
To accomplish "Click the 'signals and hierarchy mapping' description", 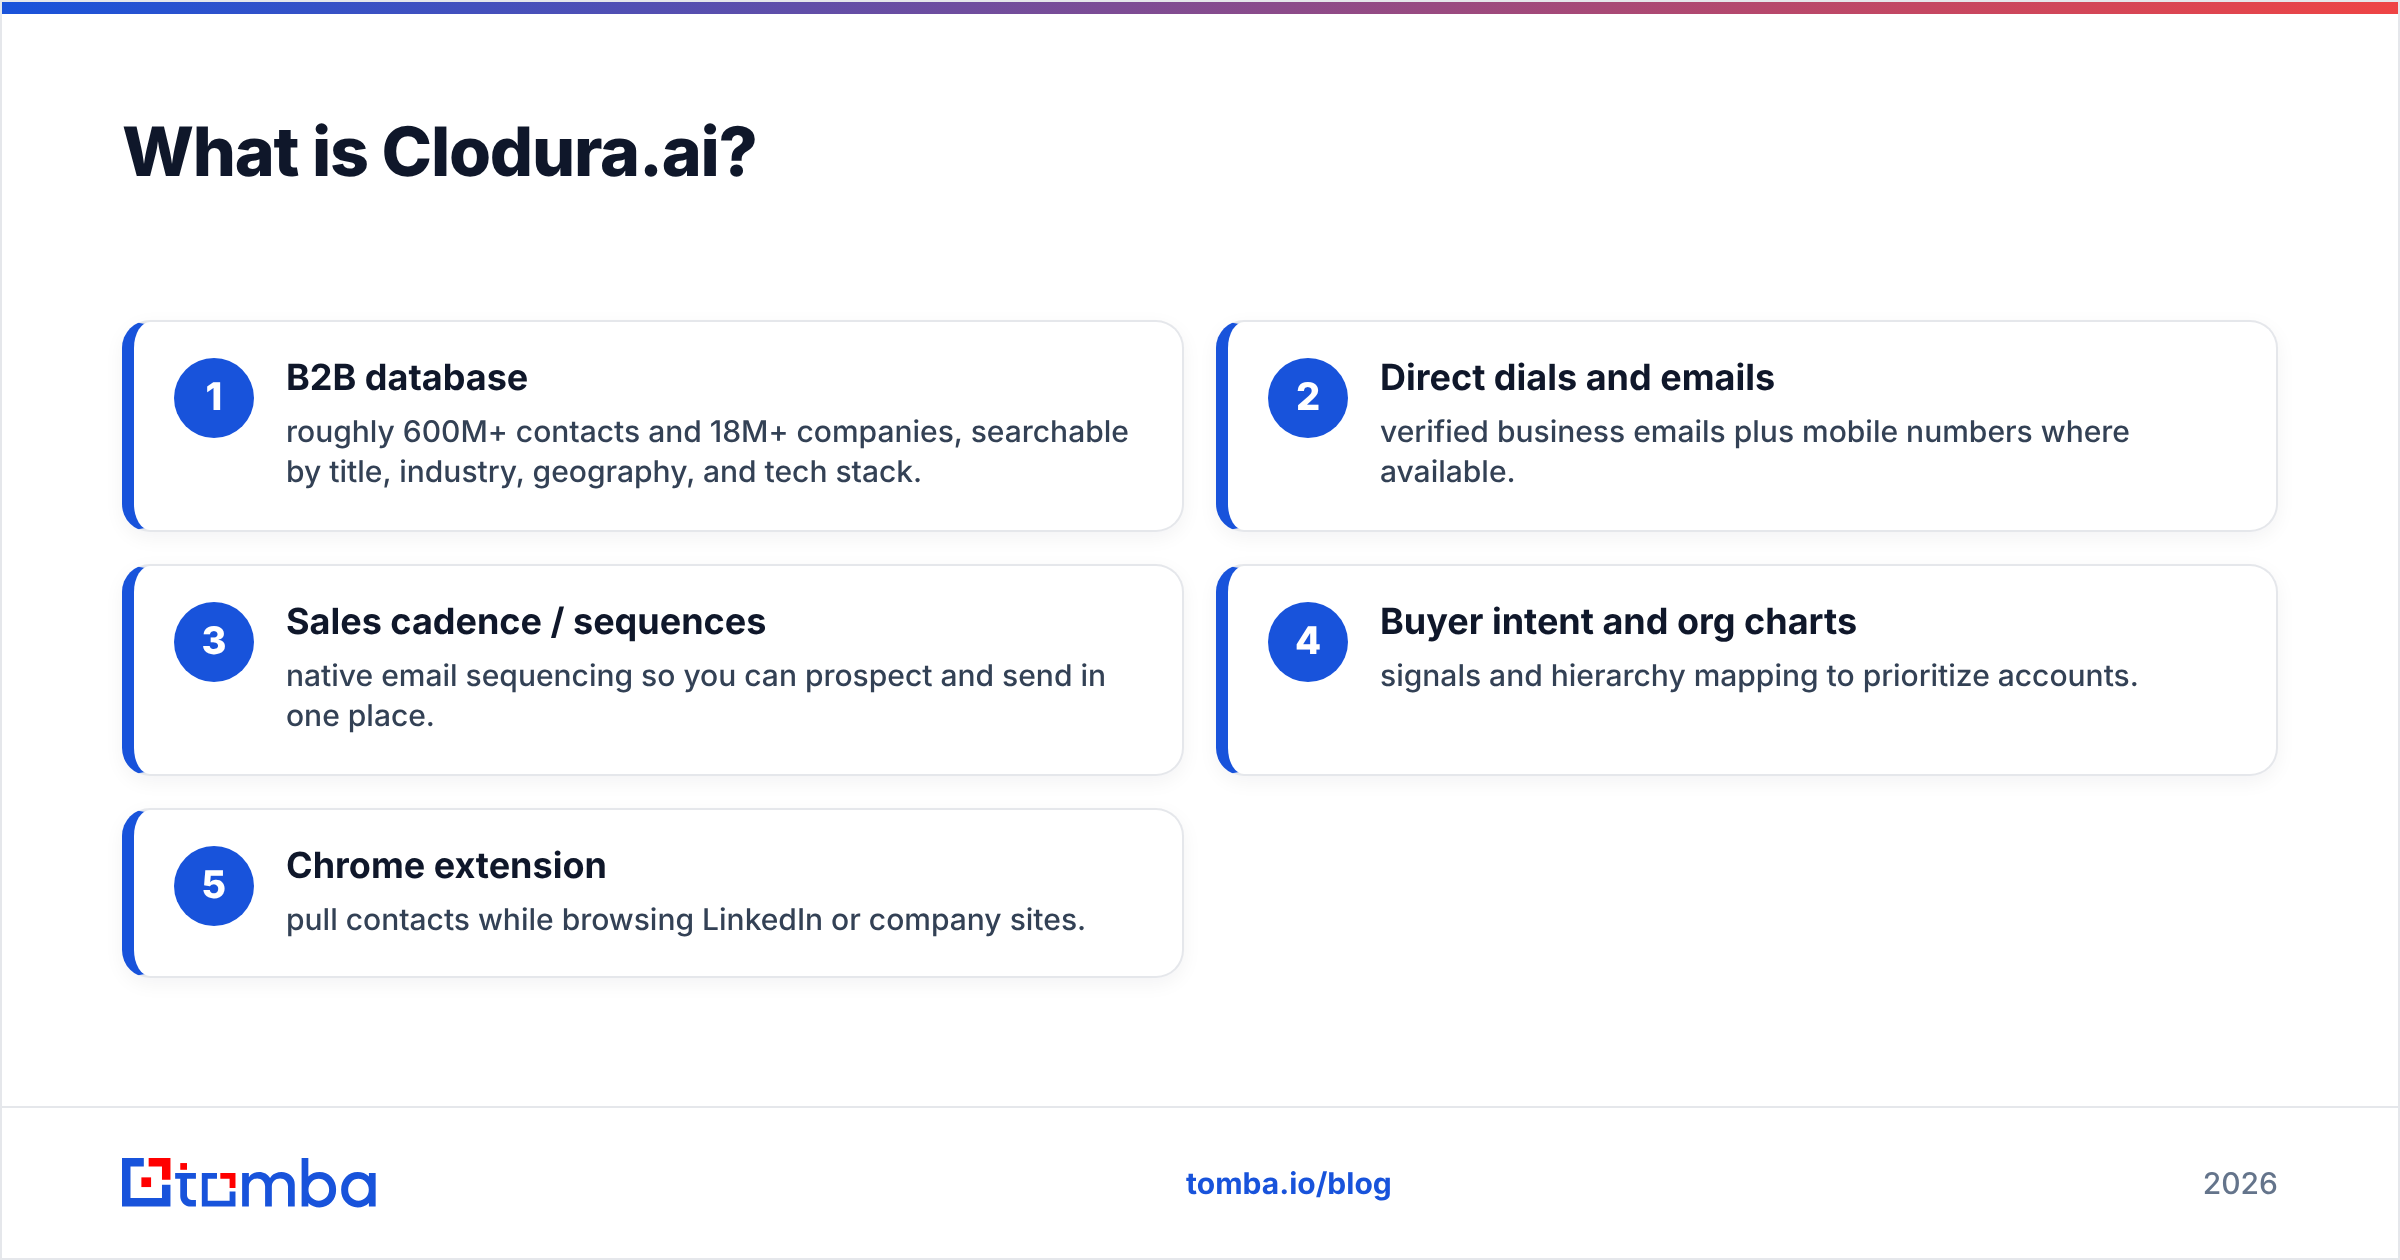I will pos(1759,676).
